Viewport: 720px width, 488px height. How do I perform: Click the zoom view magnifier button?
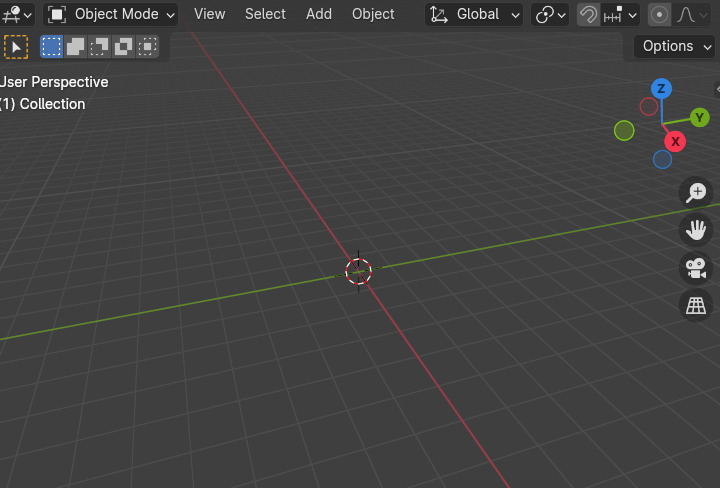tap(696, 192)
